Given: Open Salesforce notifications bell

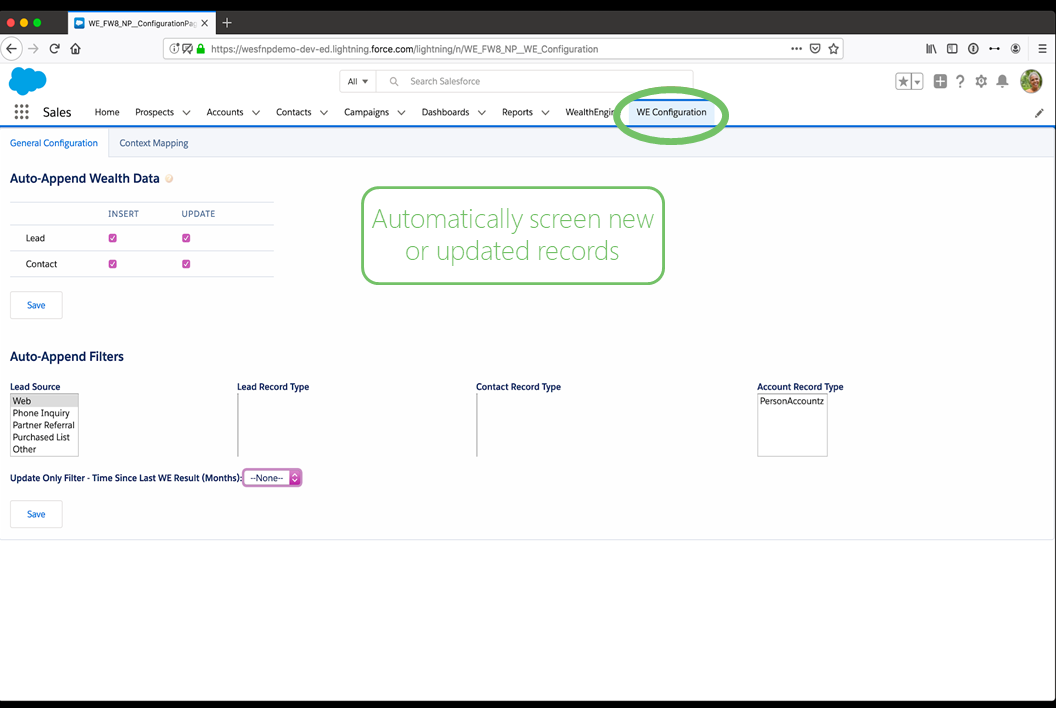Looking at the screenshot, I should [x=1002, y=81].
